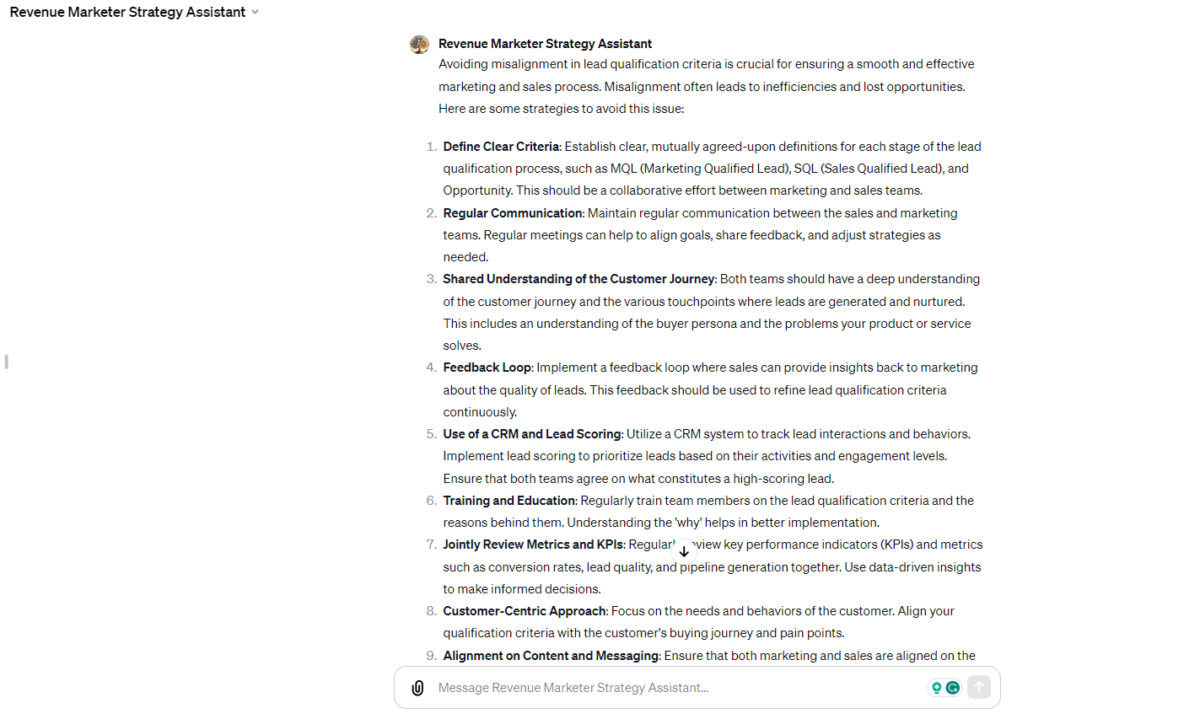
Task: Click the assistant's tree avatar image
Action: [x=420, y=44]
